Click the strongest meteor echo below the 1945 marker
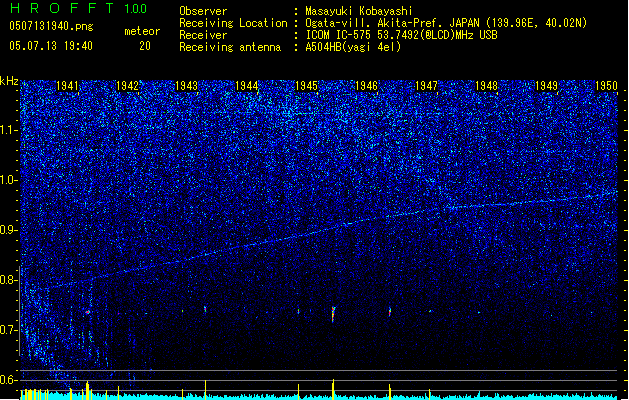629x400 pixels. 333,314
